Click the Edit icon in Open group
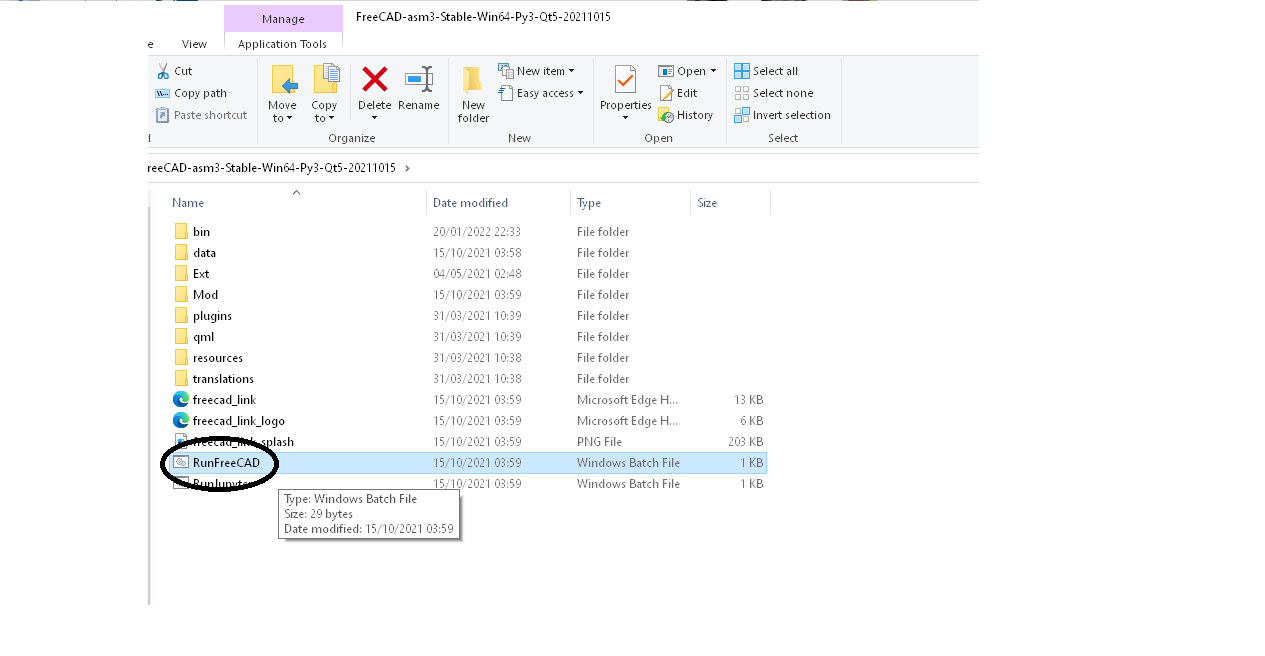 pyautogui.click(x=666, y=93)
